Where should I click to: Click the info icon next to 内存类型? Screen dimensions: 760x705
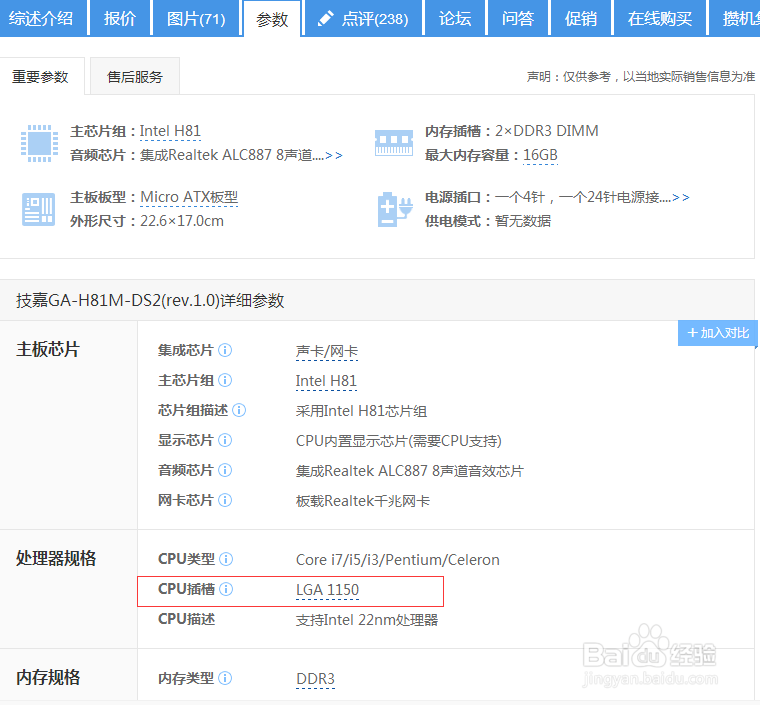point(225,678)
